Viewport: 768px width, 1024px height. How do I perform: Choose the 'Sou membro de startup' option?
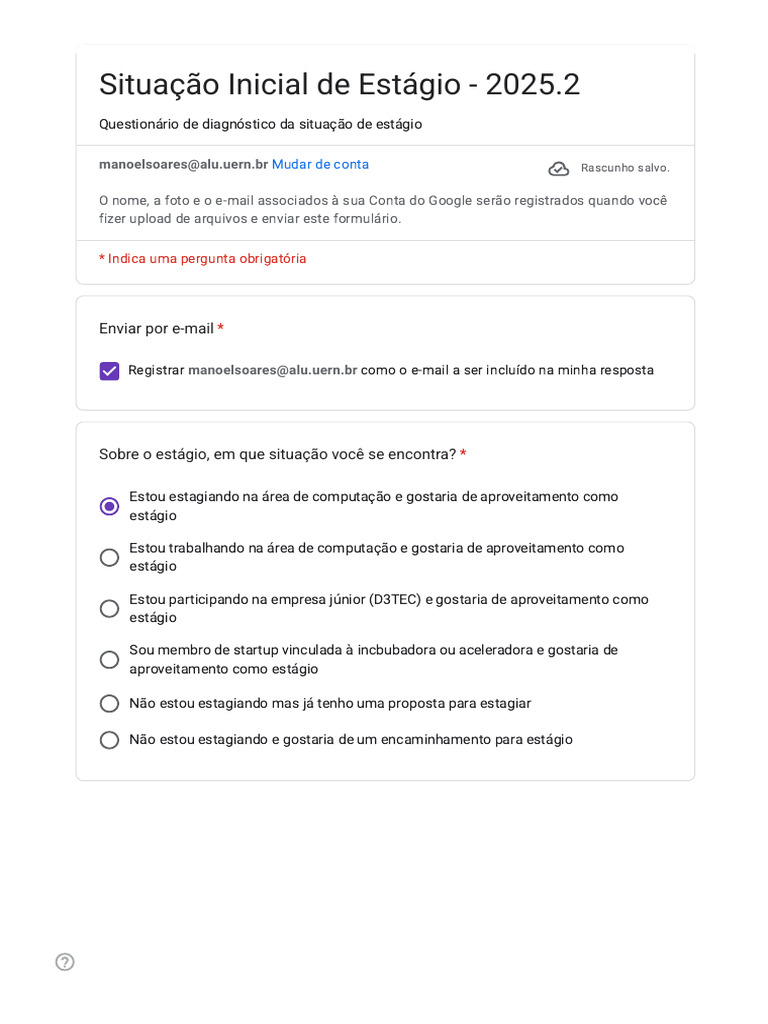[109, 659]
